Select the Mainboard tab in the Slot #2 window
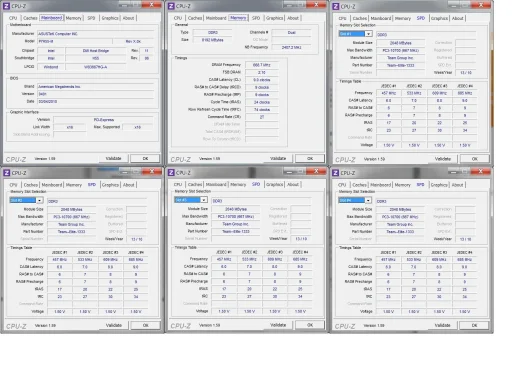Screen dimensions: 527x384 point(51,185)
